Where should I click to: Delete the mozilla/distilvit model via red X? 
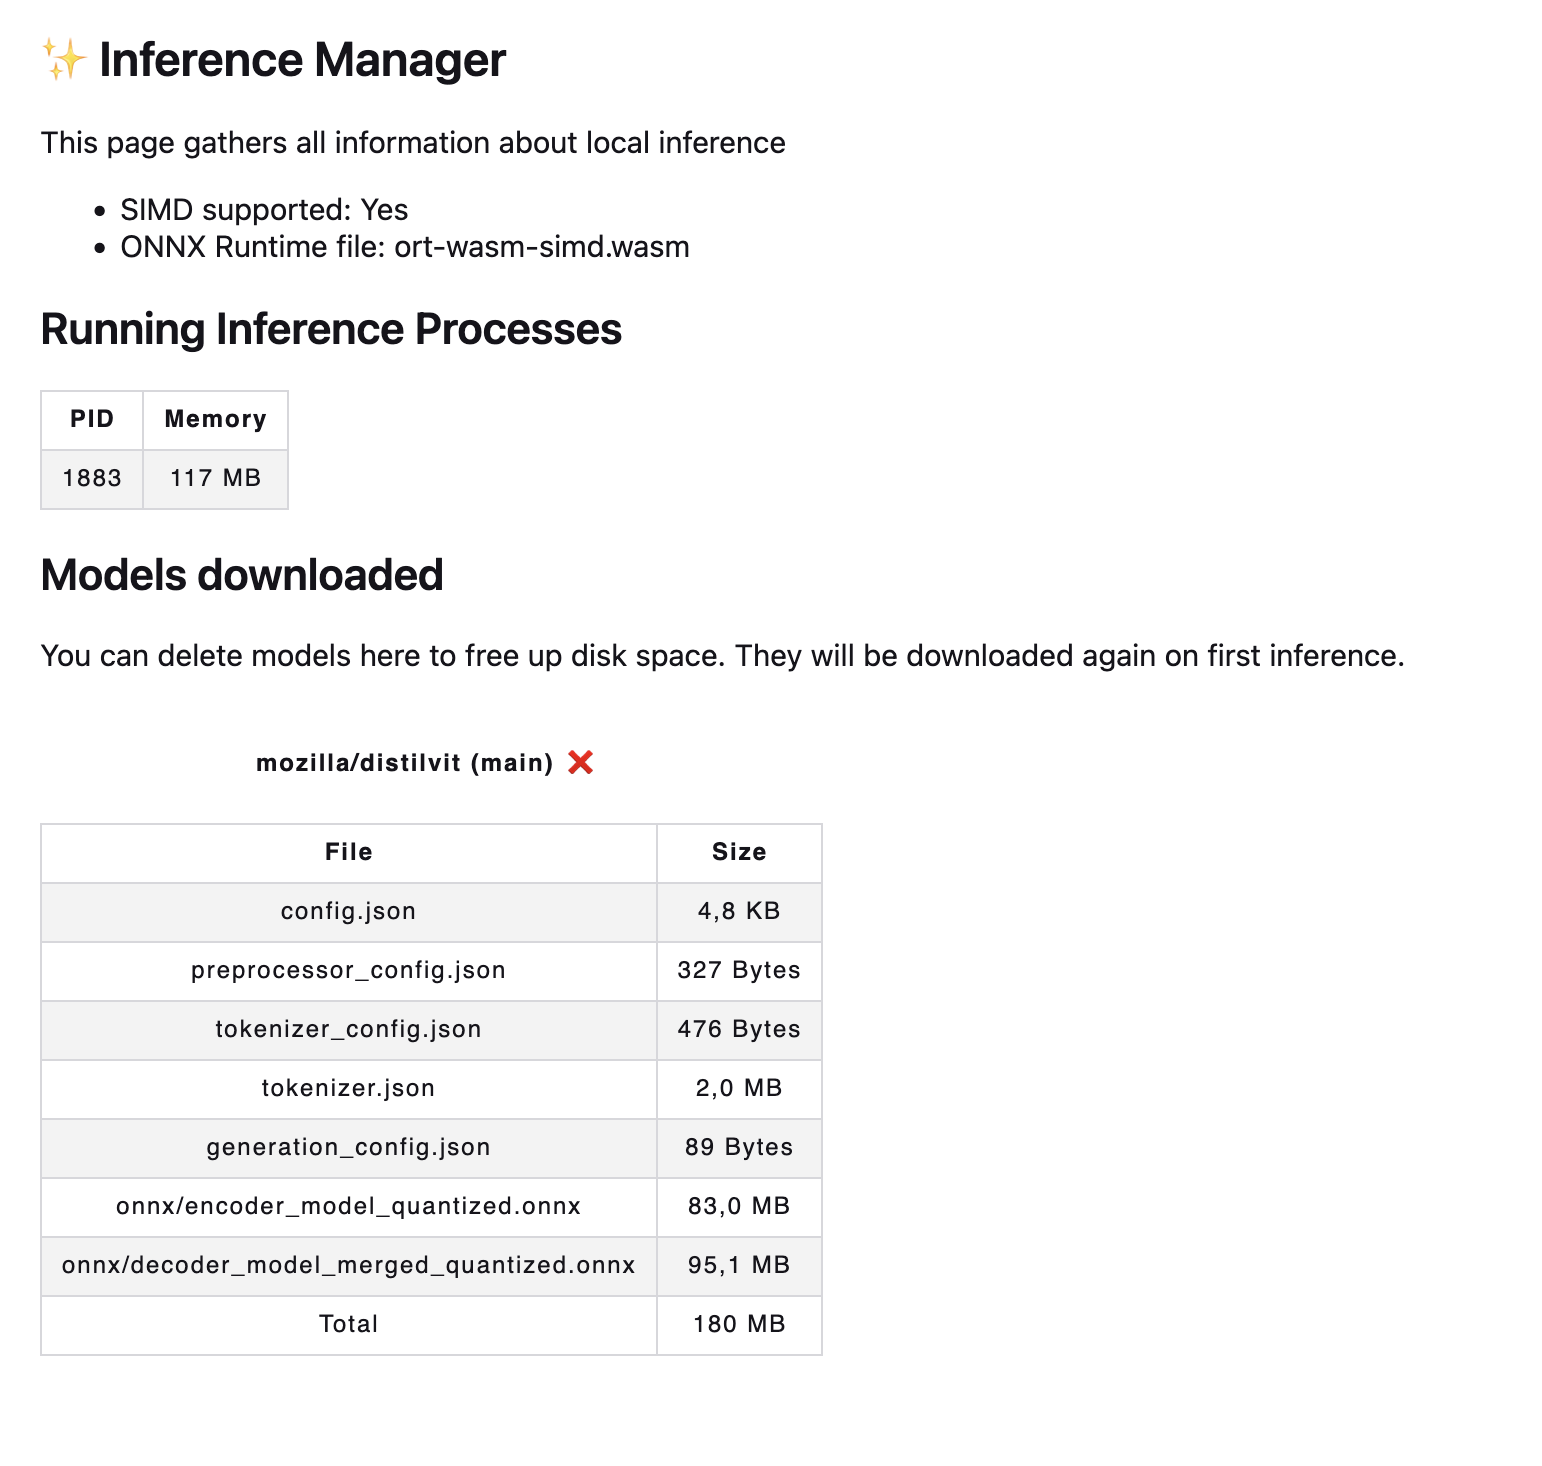(580, 763)
